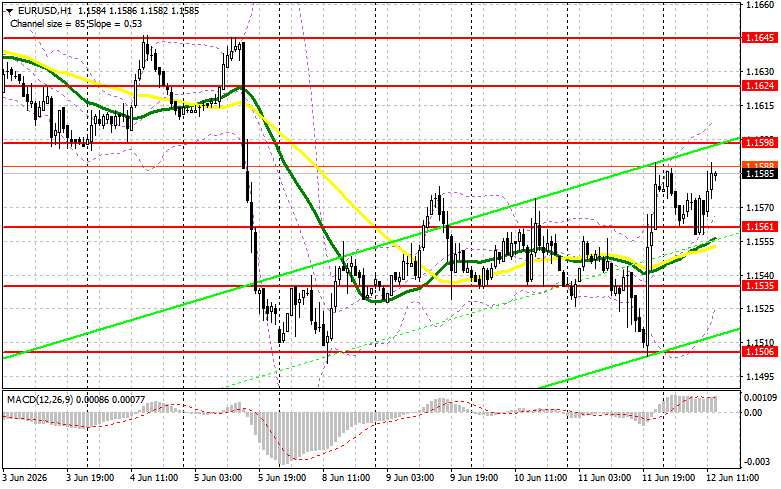Click the 4 Jun 11:00 time label

pos(154,478)
